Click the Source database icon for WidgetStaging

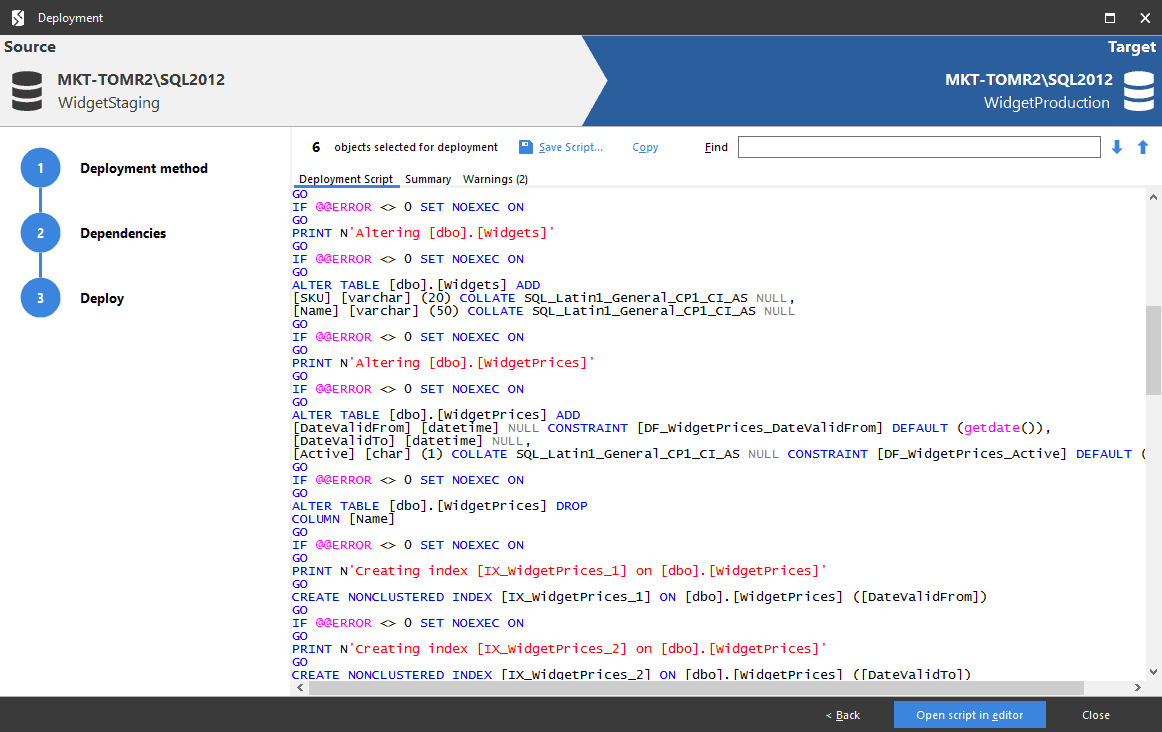click(x=26, y=90)
